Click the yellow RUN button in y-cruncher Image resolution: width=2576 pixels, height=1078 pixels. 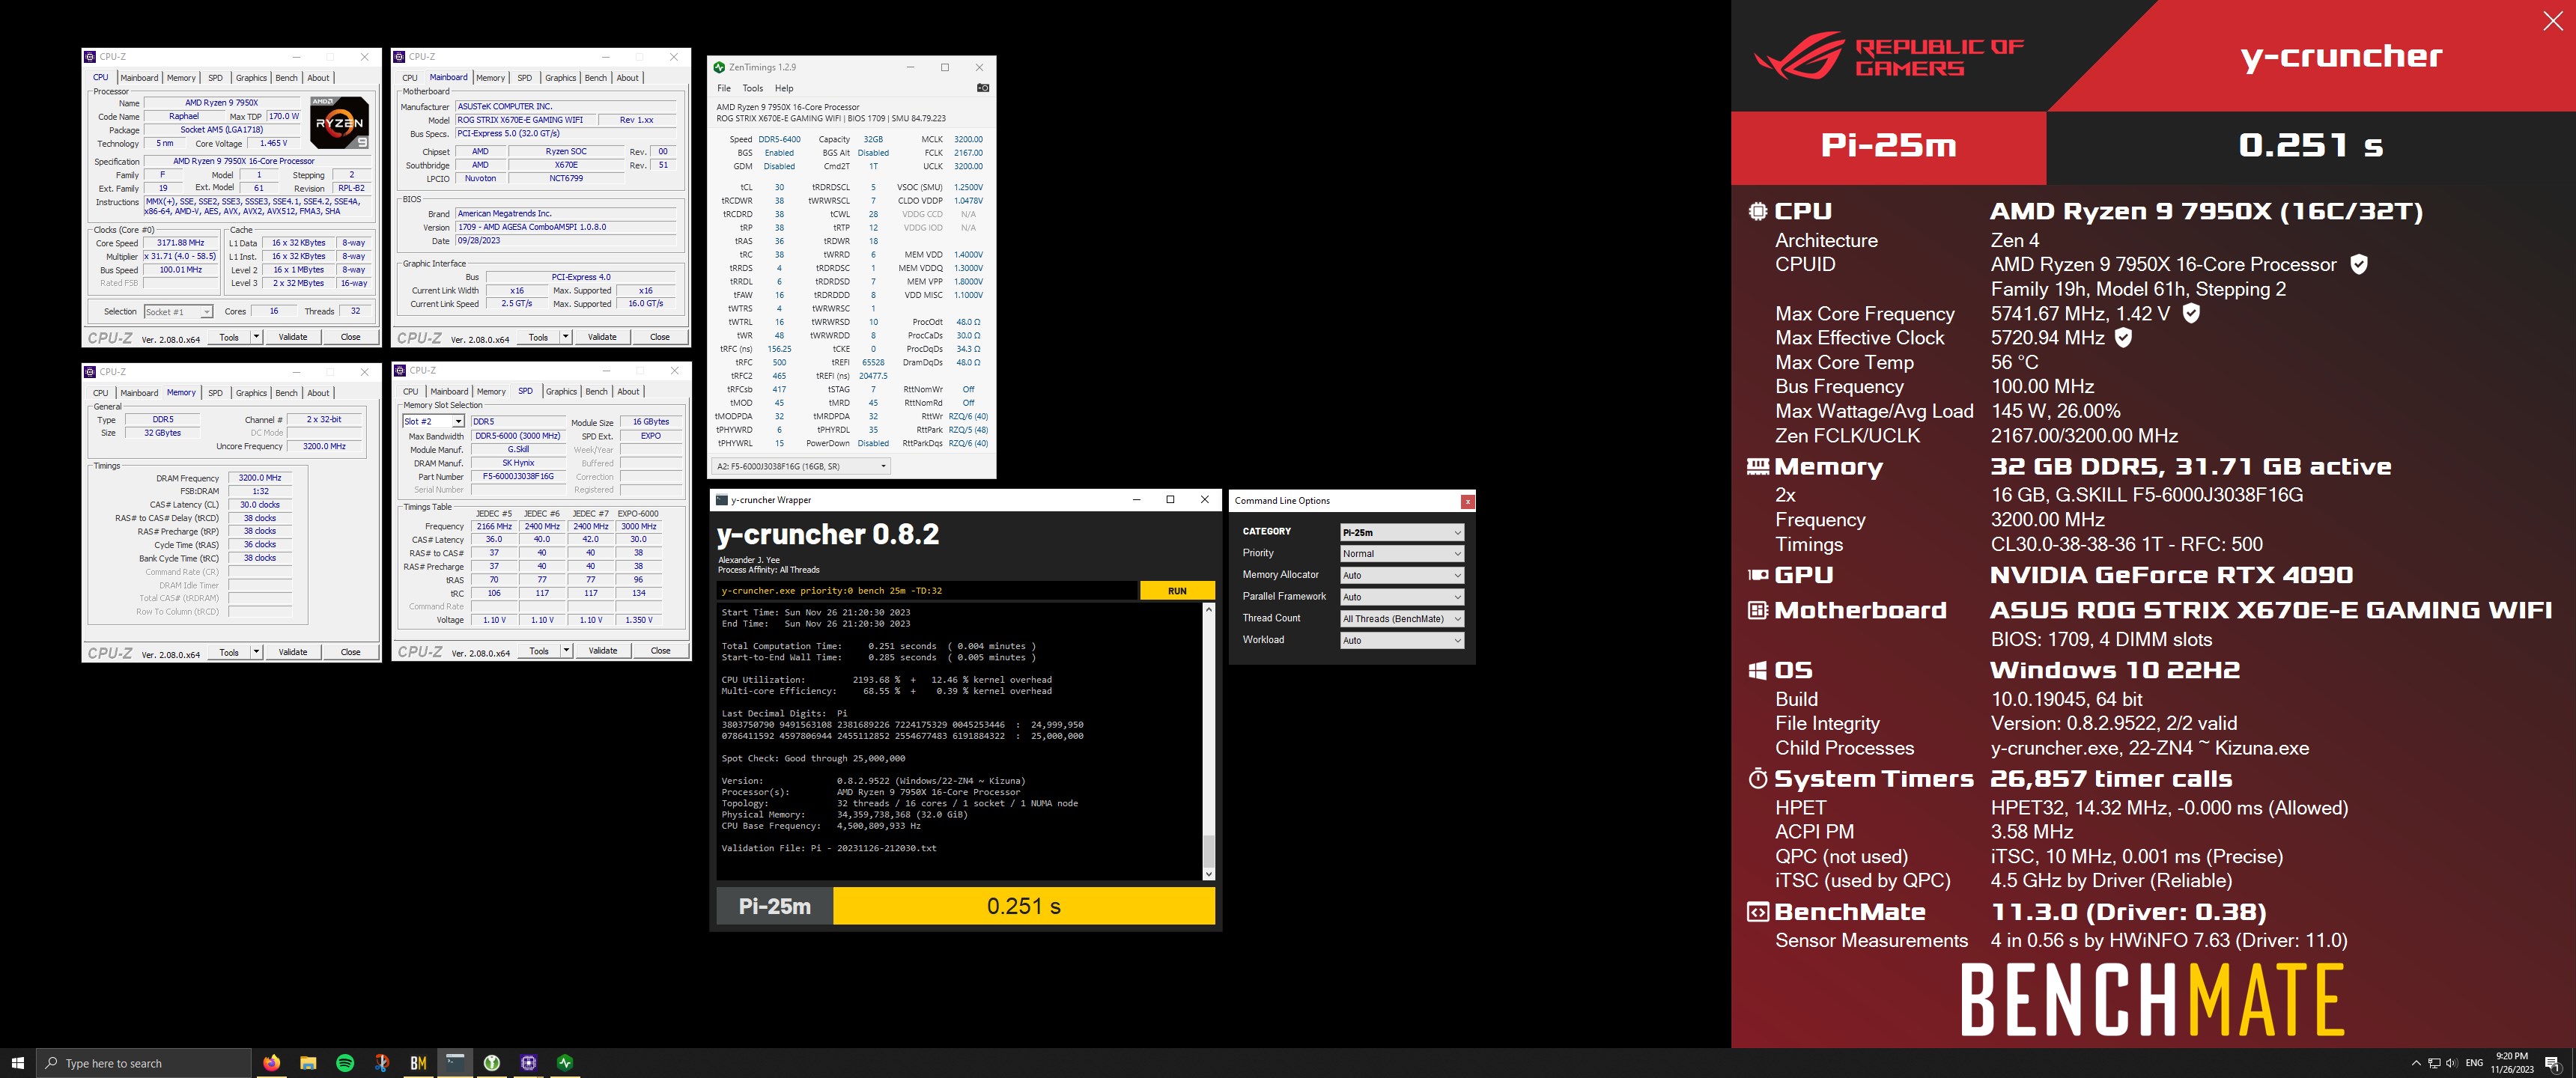click(x=1177, y=591)
